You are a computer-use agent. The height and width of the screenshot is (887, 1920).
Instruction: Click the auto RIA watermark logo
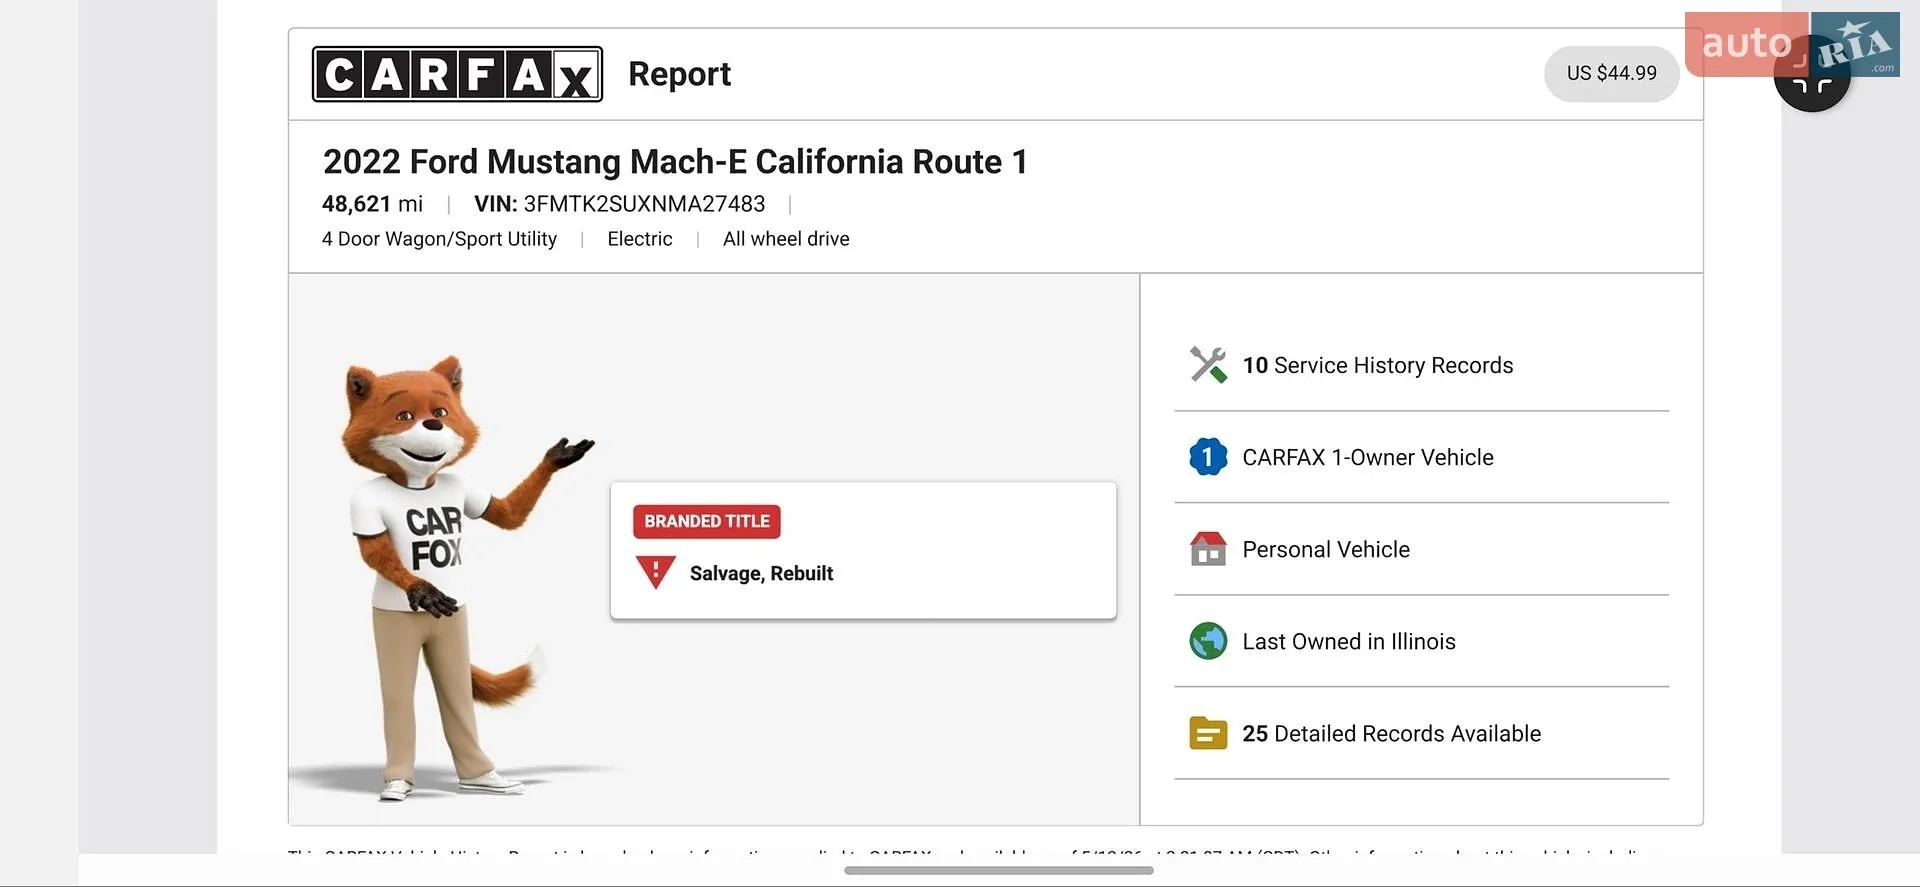[x=1792, y=44]
